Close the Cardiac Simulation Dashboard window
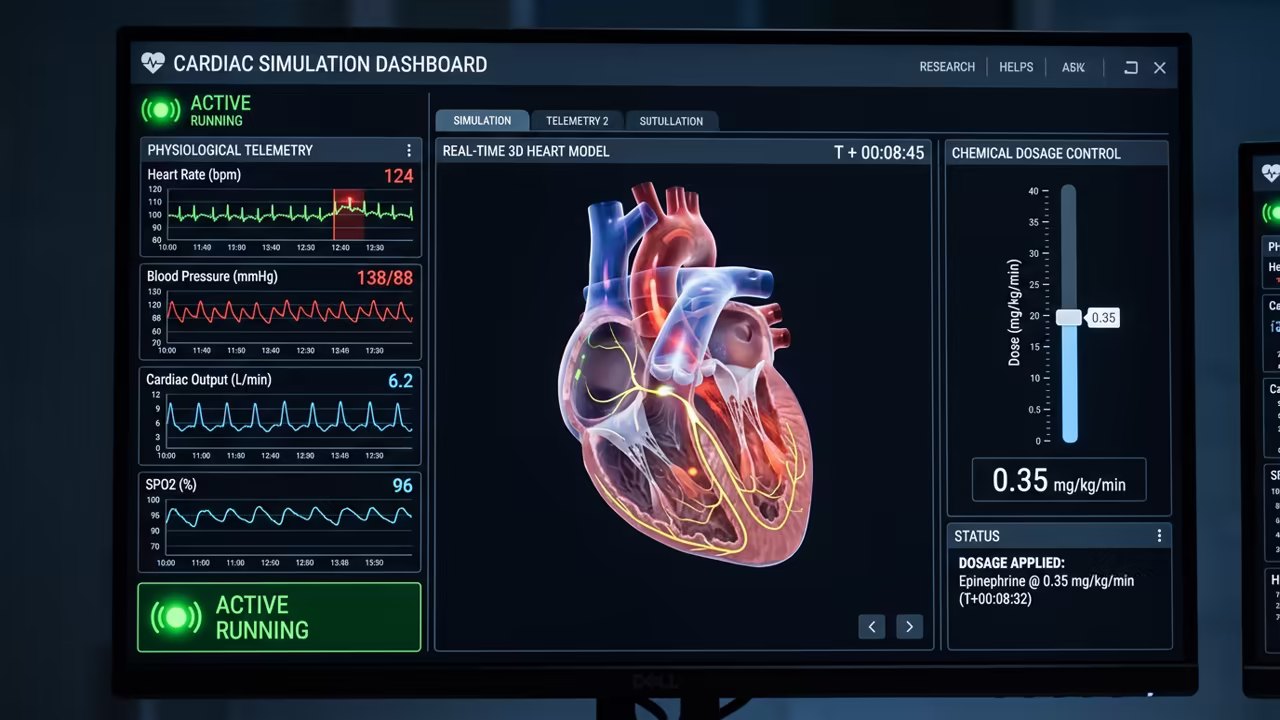This screenshot has width=1280, height=720. pyautogui.click(x=1160, y=67)
